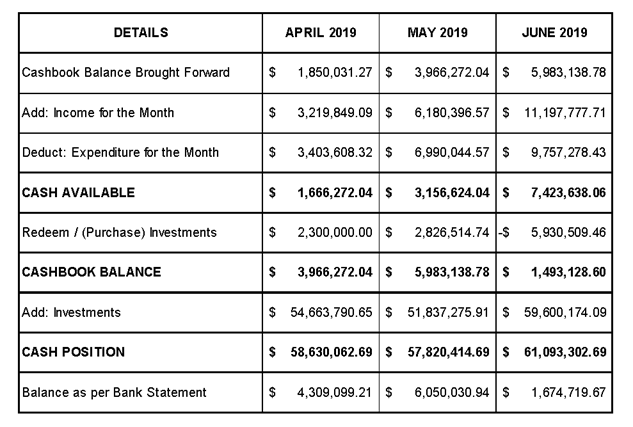
Task: Click the MAY 2019 column header
Action: (x=437, y=33)
